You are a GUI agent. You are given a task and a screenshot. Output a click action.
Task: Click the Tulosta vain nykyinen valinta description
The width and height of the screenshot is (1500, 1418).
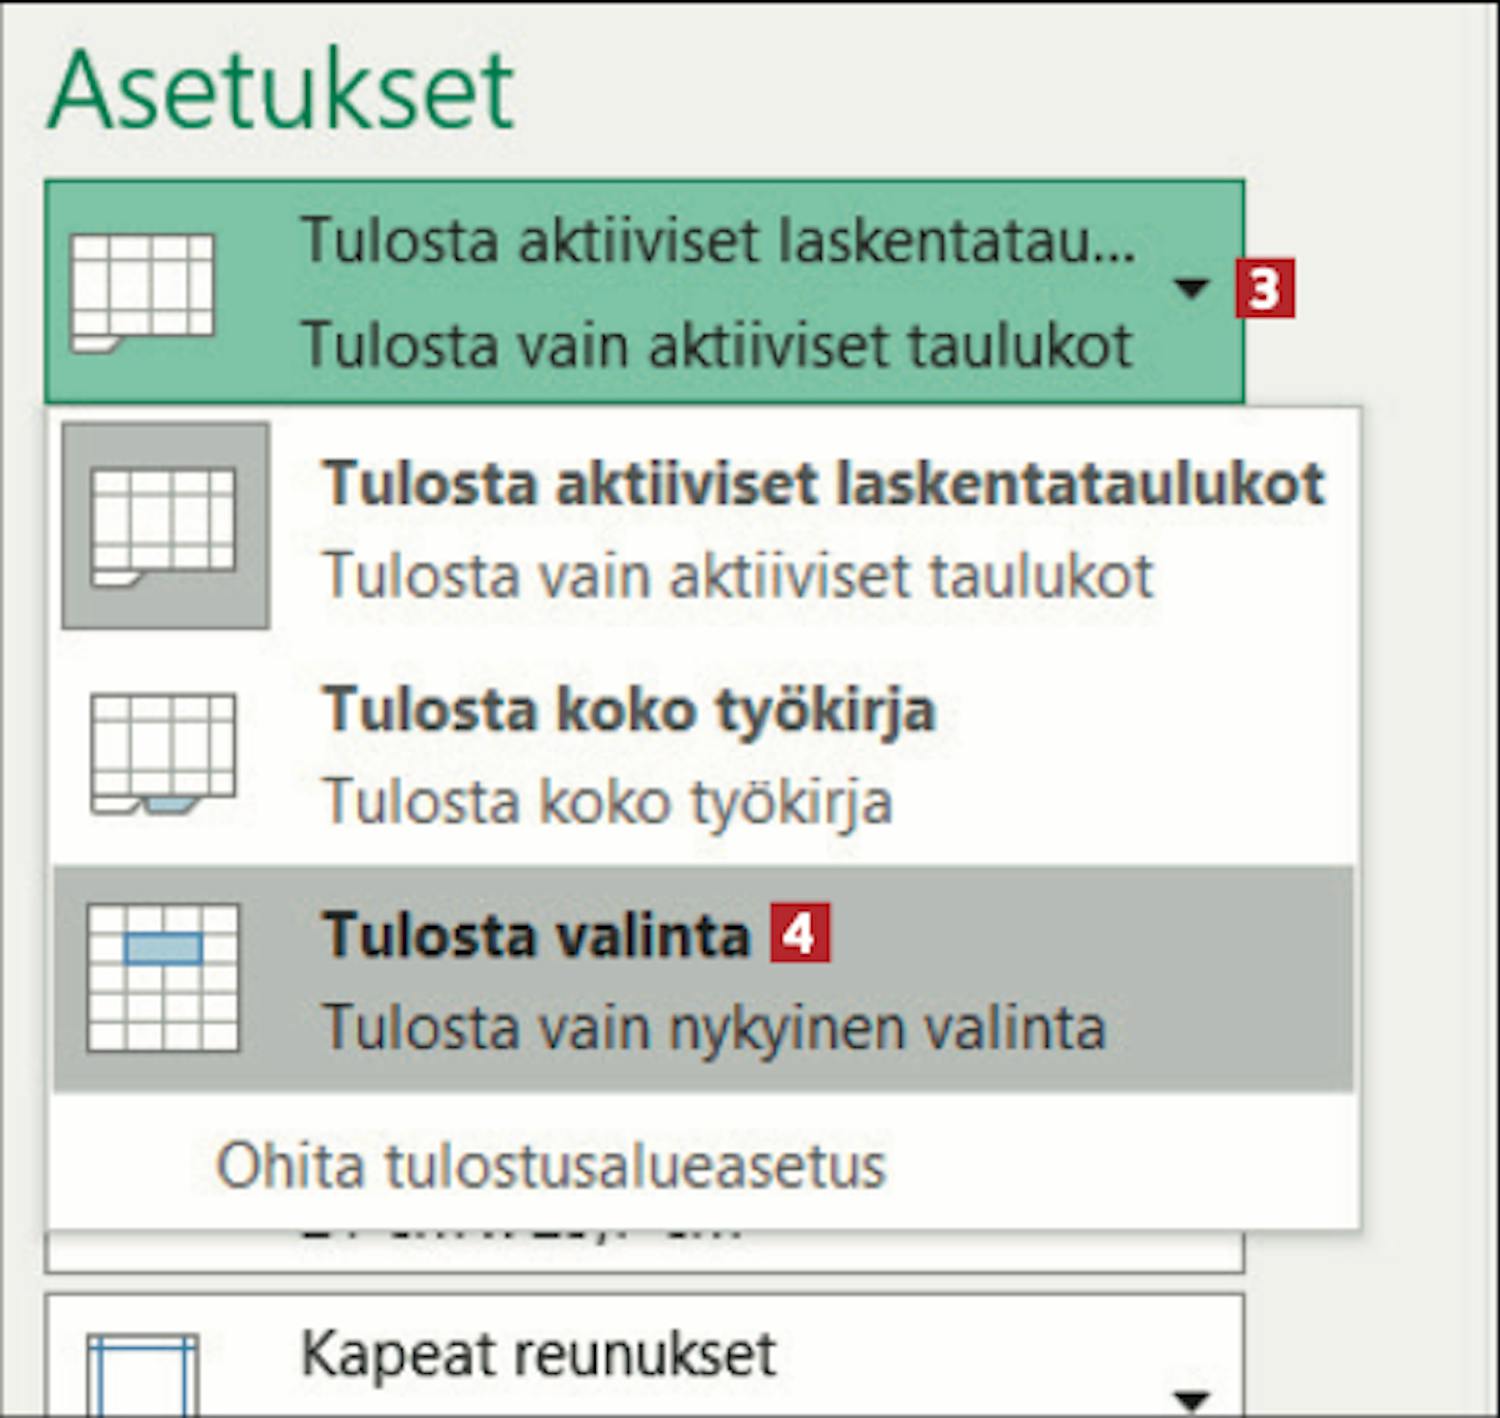(715, 1028)
